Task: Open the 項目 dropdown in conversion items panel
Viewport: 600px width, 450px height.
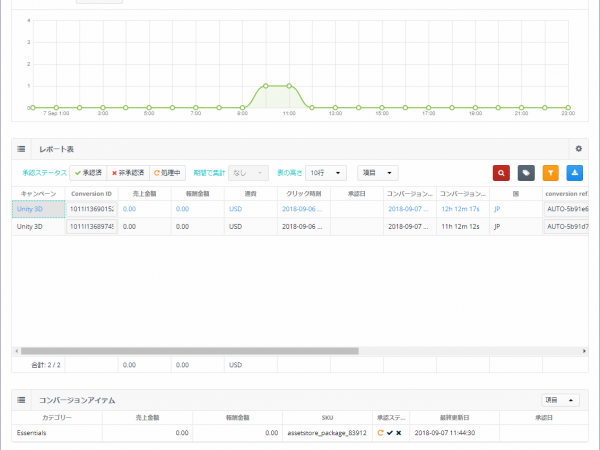Action: [560, 400]
